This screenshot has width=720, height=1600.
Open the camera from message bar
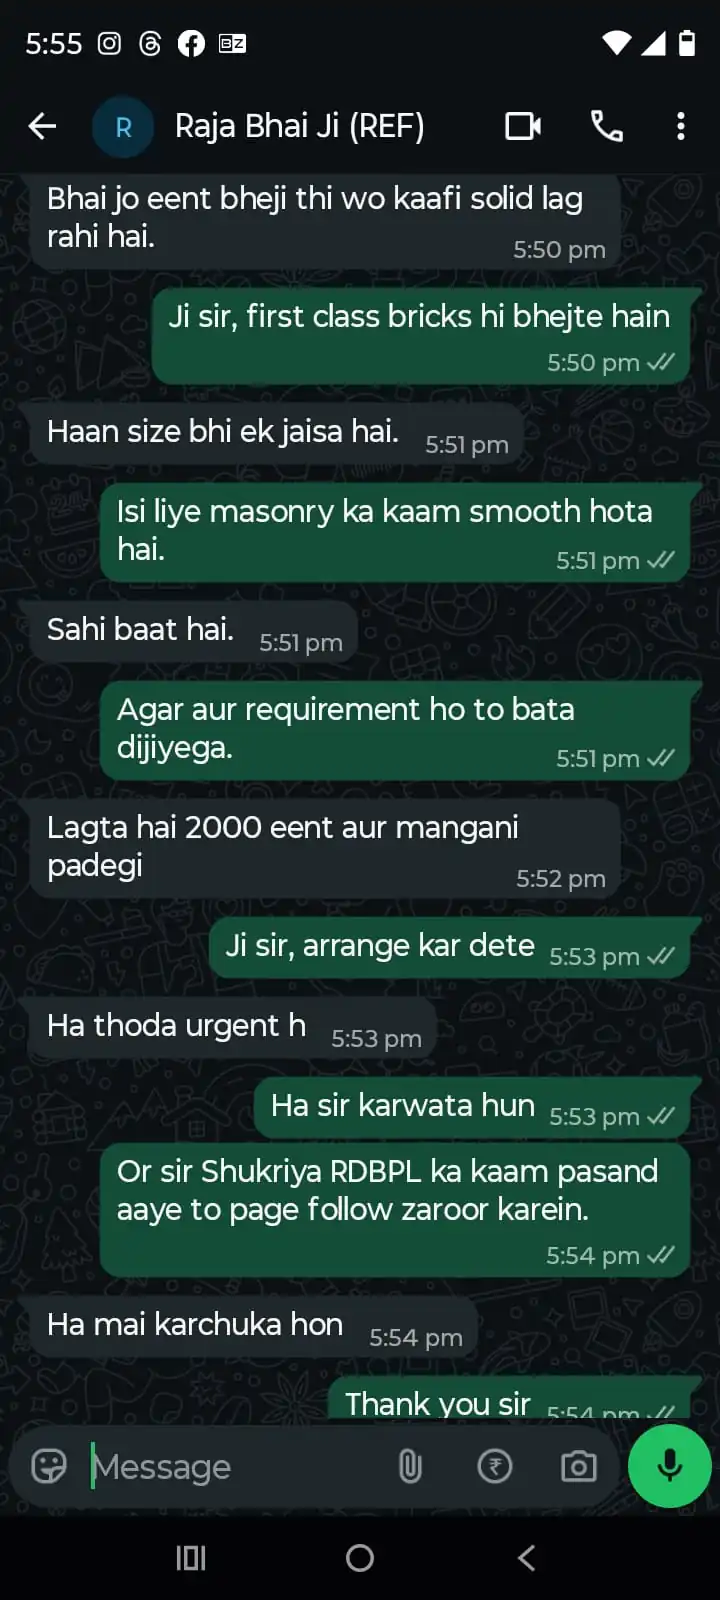tap(578, 1466)
